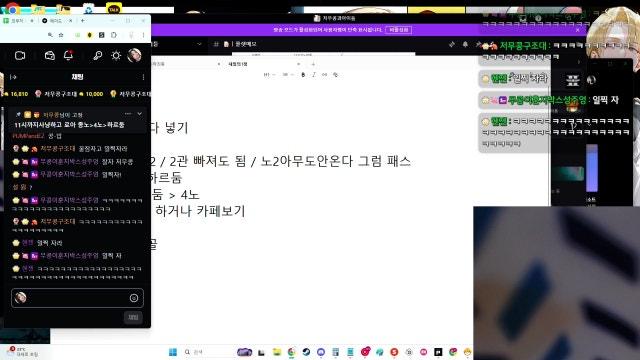
Task: Collapse the pinned message with the chevron
Action: pyautogui.click(x=140, y=114)
